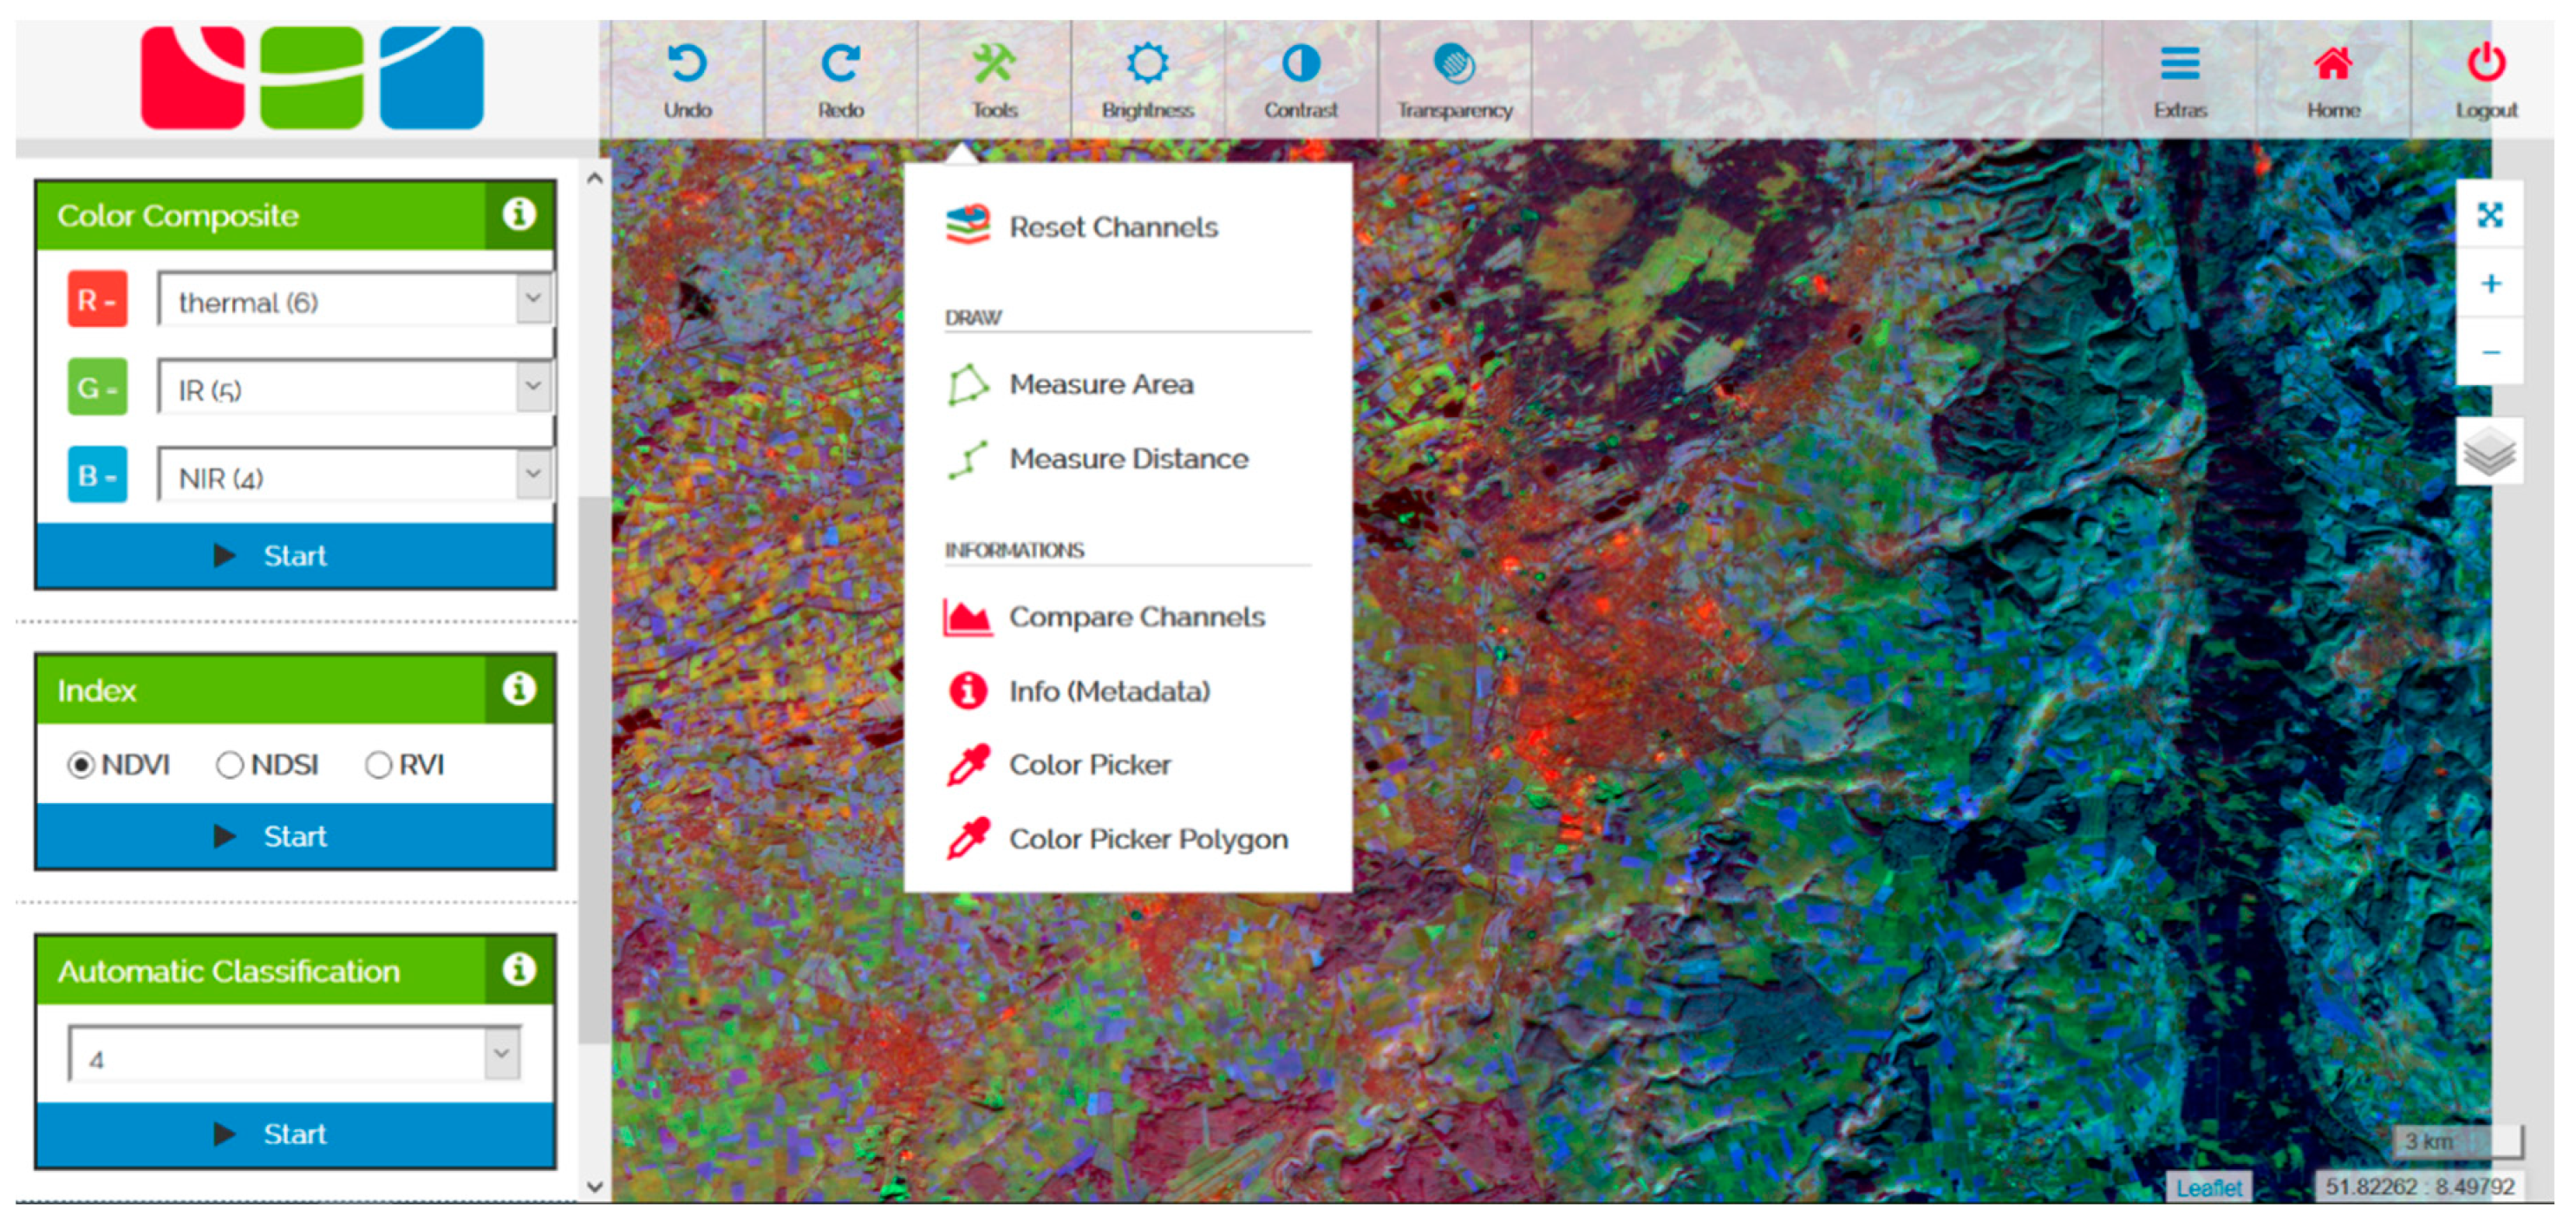2576x1216 pixels.
Task: Click the Undo toolbar icon
Action: (687, 65)
